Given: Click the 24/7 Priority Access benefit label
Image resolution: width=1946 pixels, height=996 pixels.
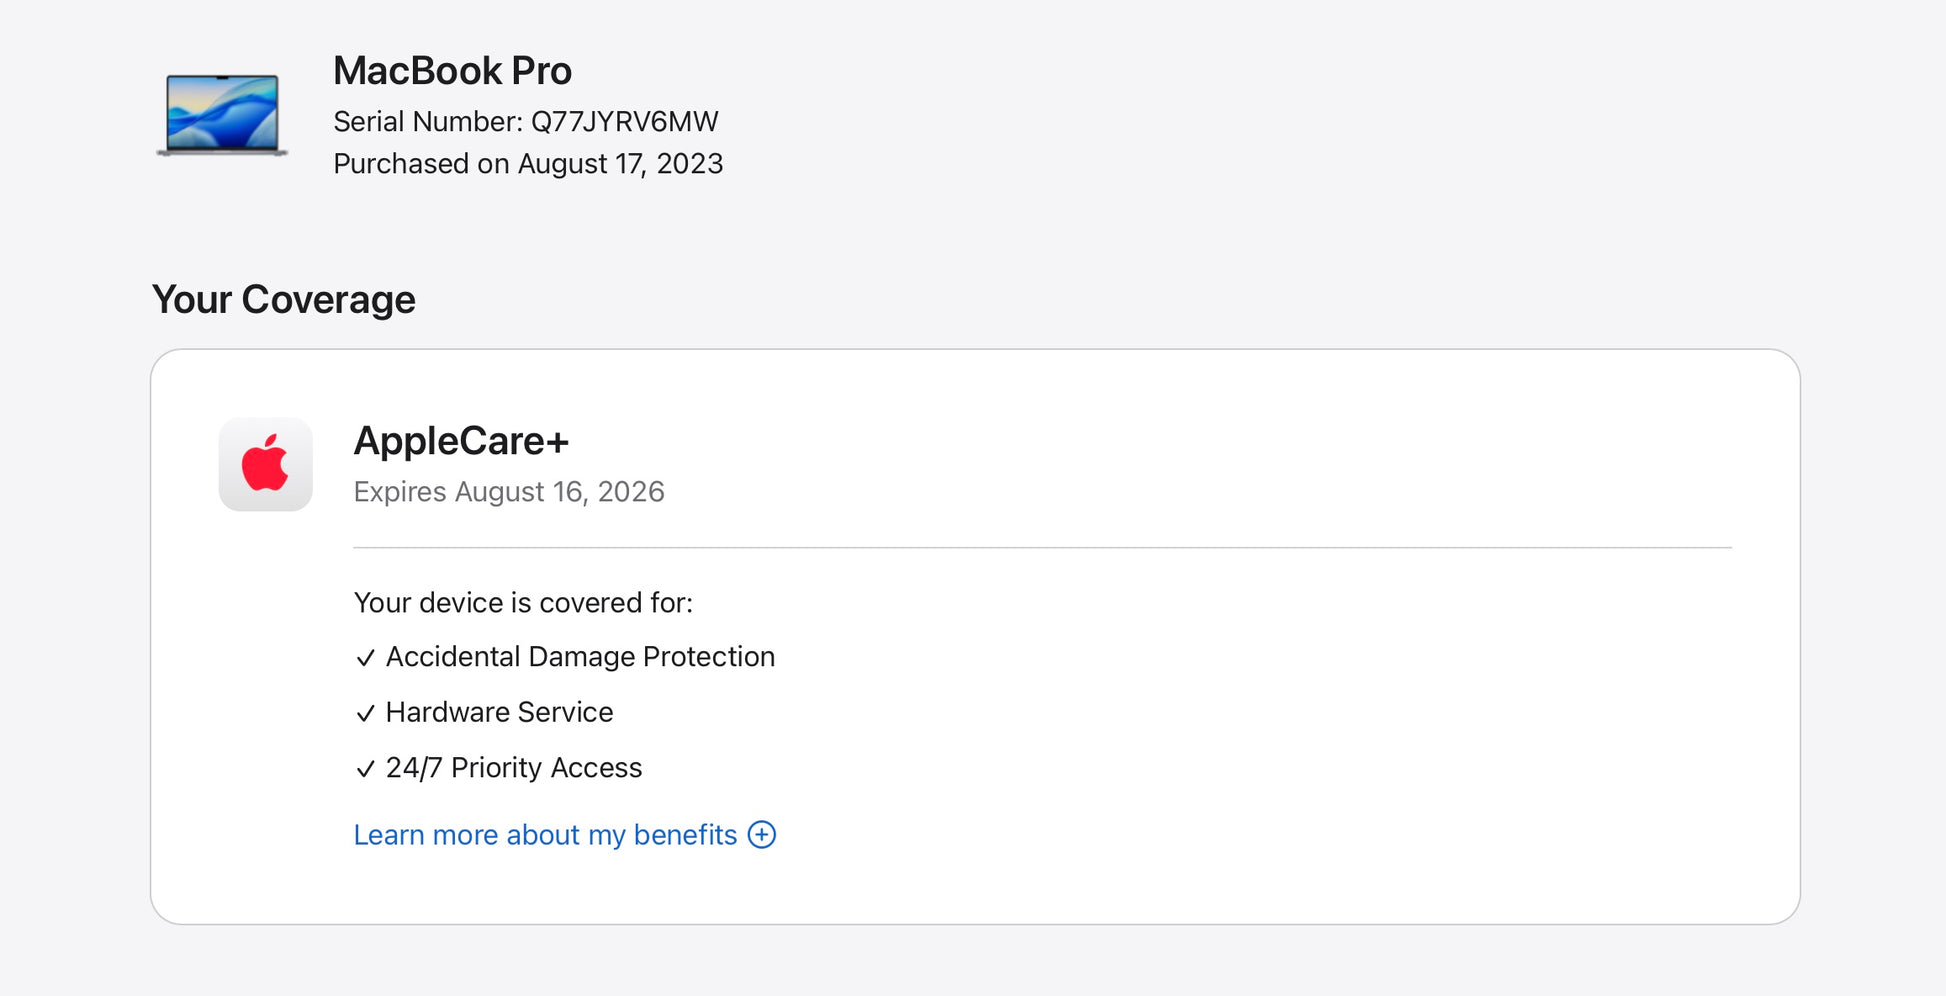Looking at the screenshot, I should tap(514, 768).
